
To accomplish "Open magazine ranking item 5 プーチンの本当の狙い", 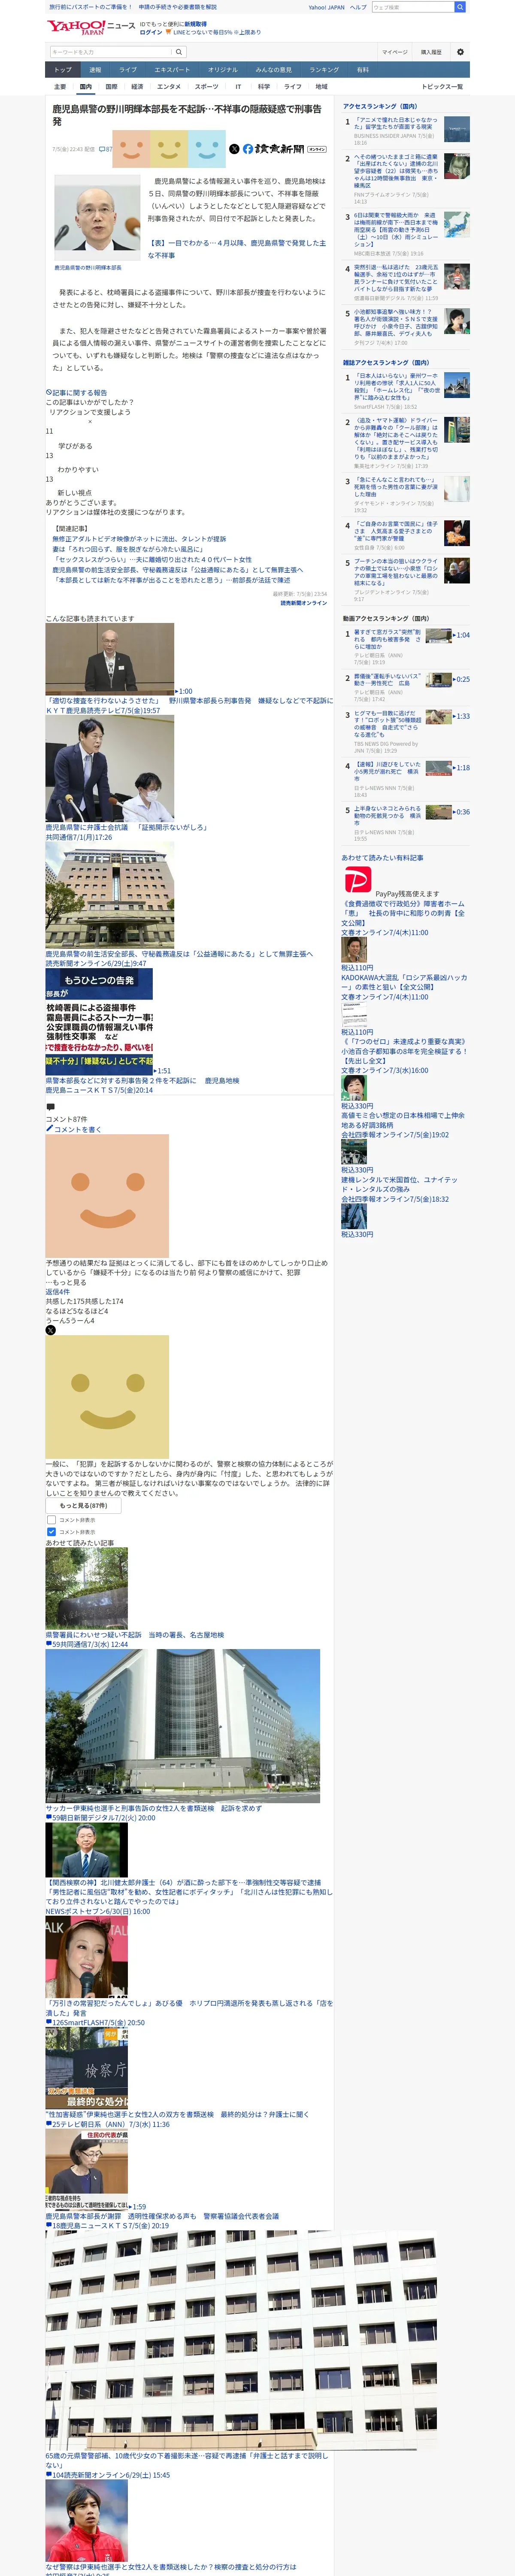I will click(396, 572).
